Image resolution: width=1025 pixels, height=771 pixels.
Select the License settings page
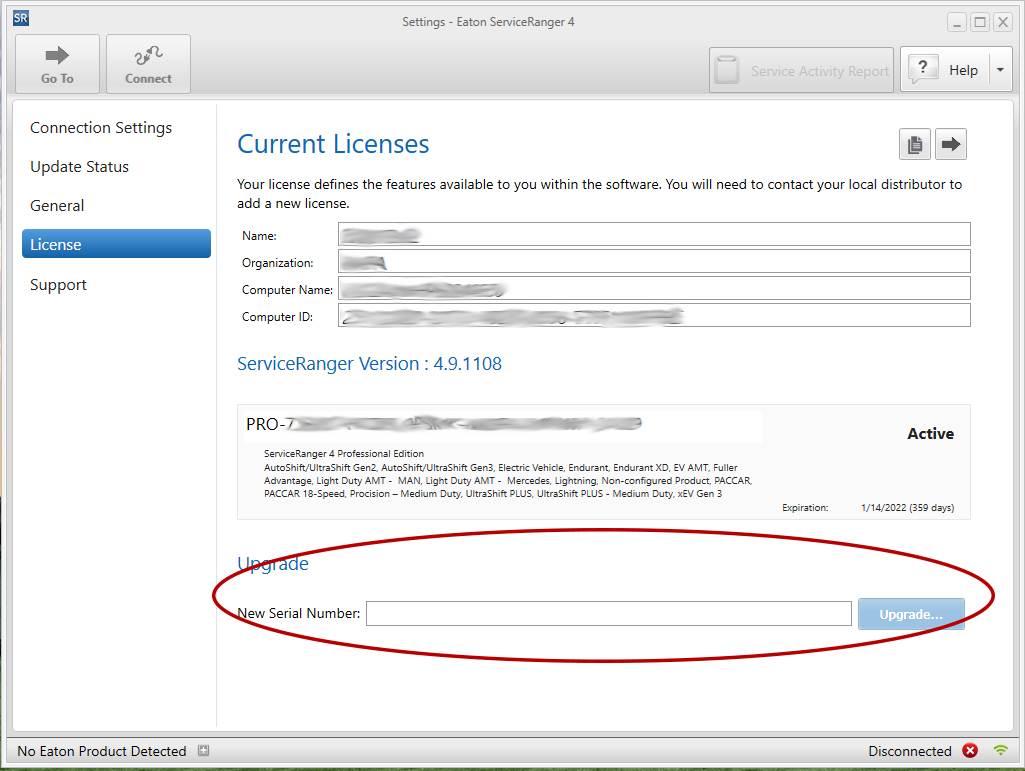point(116,244)
